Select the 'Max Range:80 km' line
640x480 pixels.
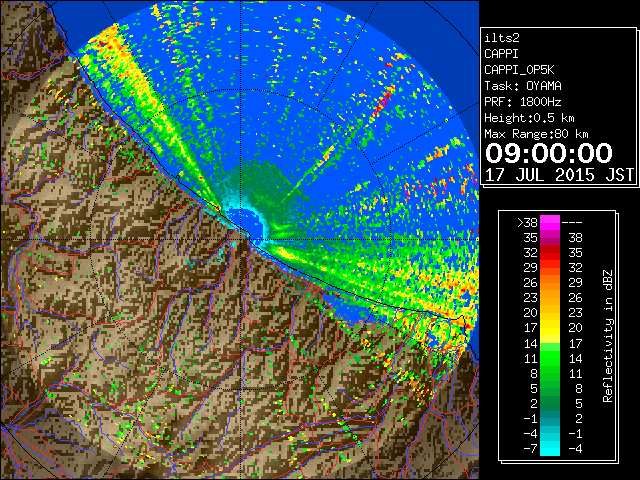click(x=536, y=134)
